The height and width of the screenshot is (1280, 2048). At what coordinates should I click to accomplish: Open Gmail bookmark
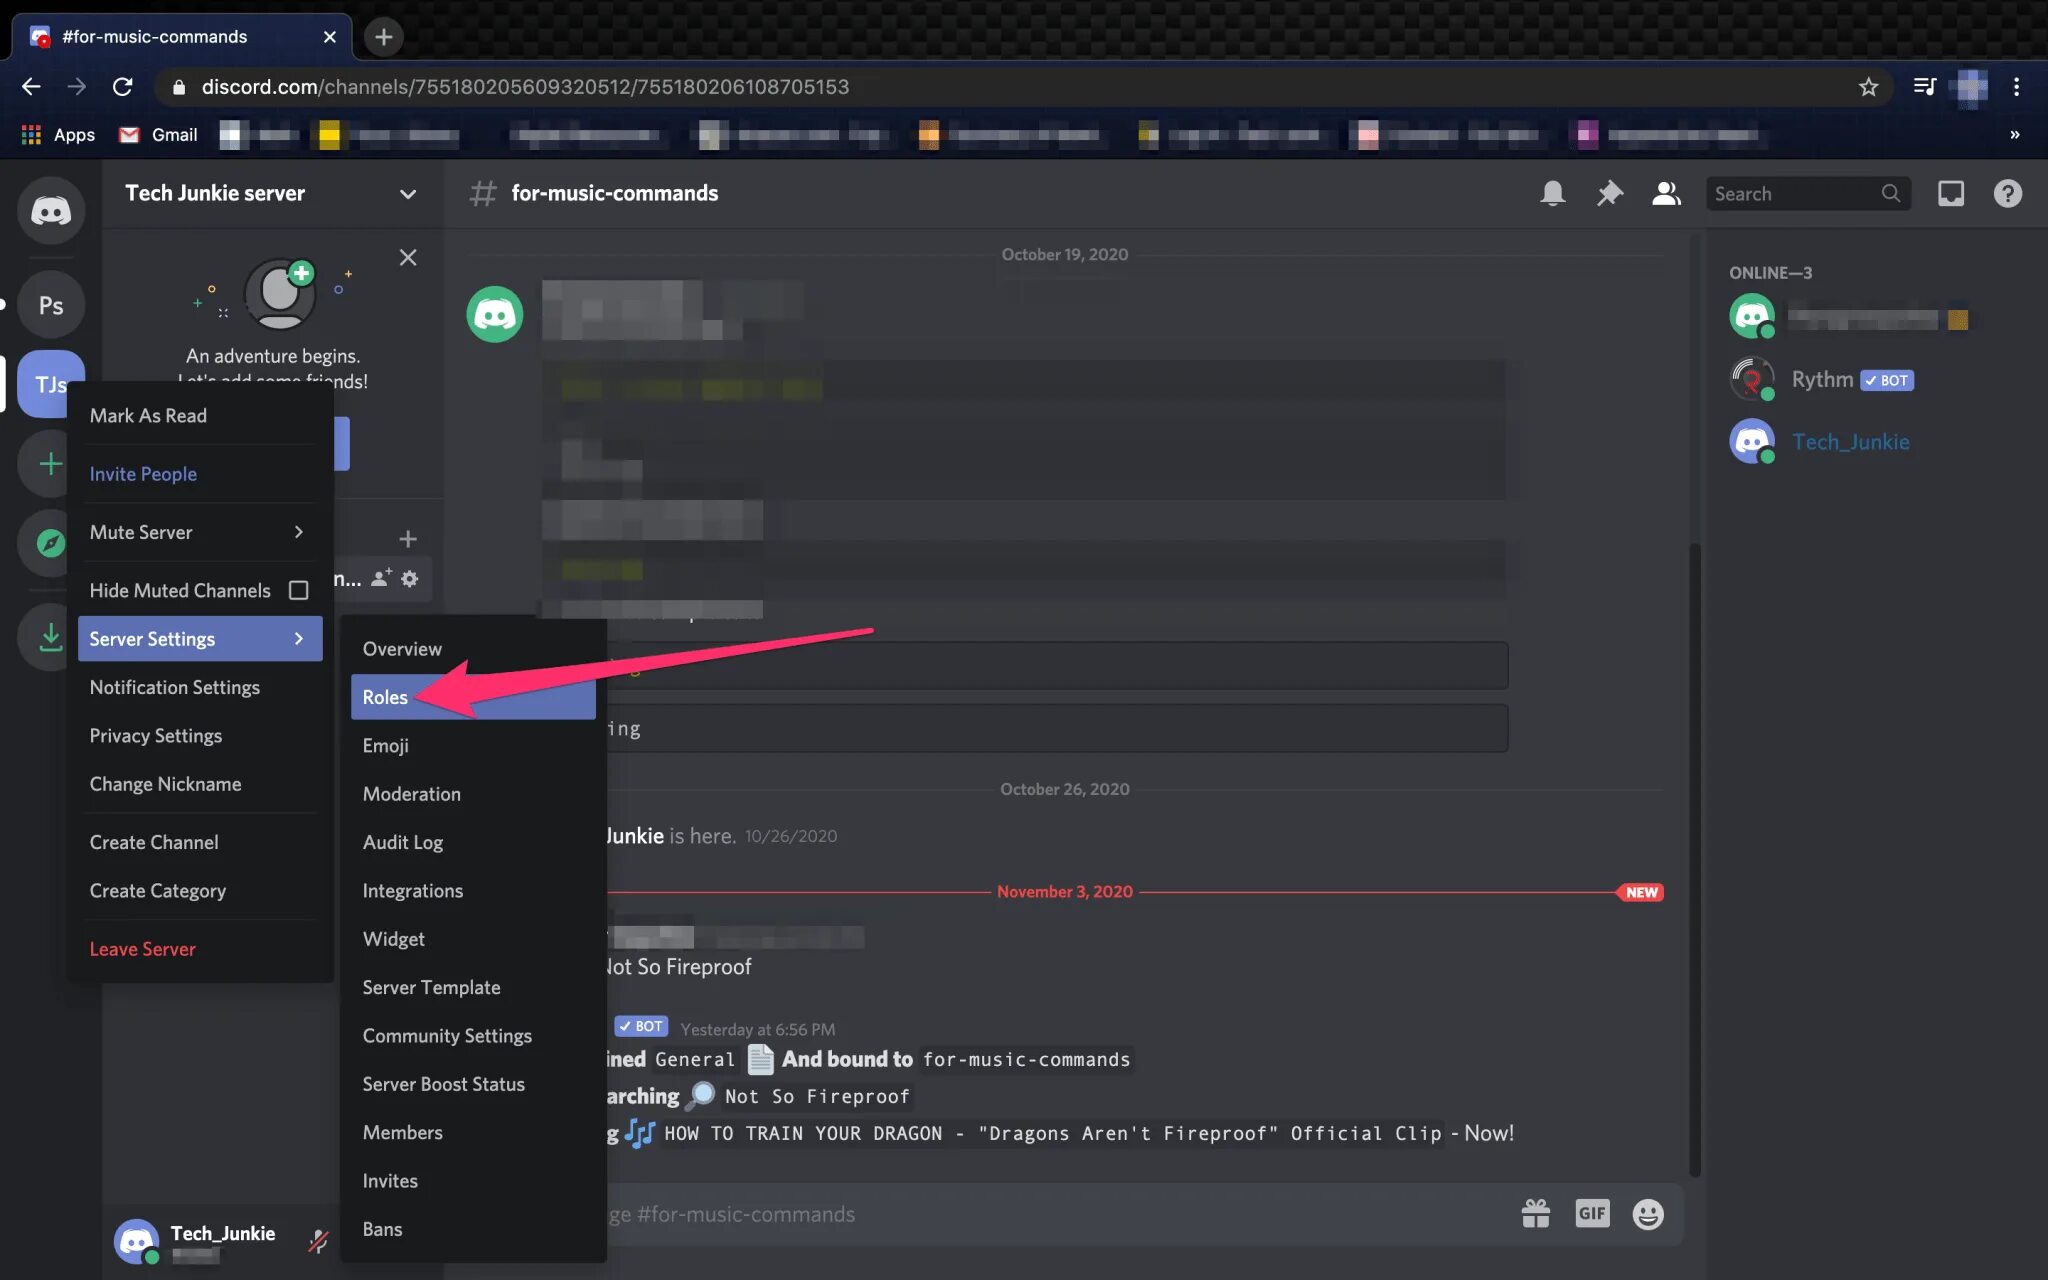(x=158, y=134)
